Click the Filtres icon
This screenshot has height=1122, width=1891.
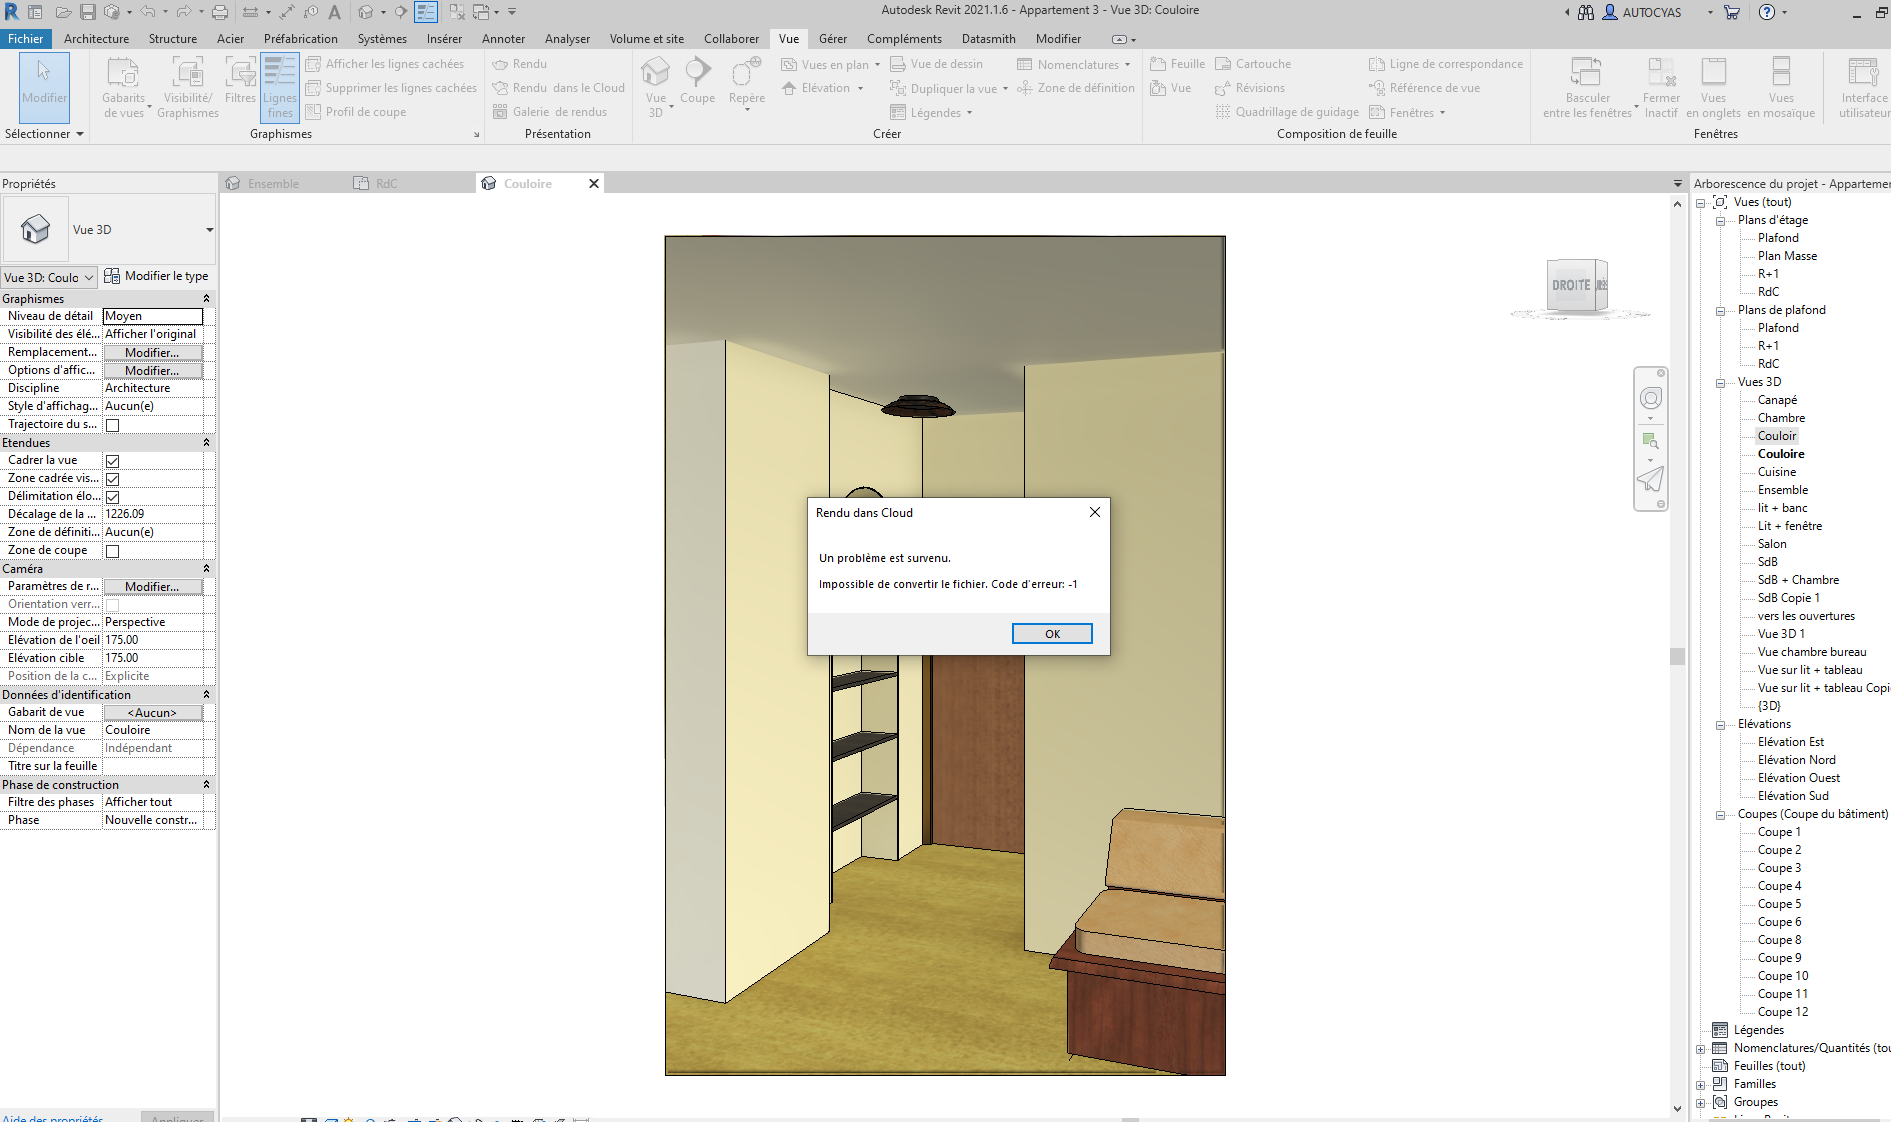tap(240, 80)
